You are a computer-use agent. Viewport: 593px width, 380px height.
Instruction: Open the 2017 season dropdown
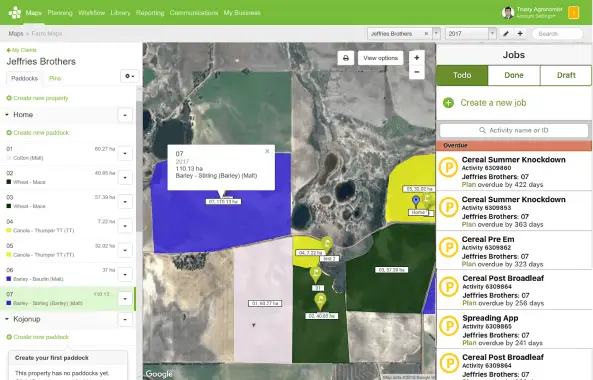pos(470,34)
